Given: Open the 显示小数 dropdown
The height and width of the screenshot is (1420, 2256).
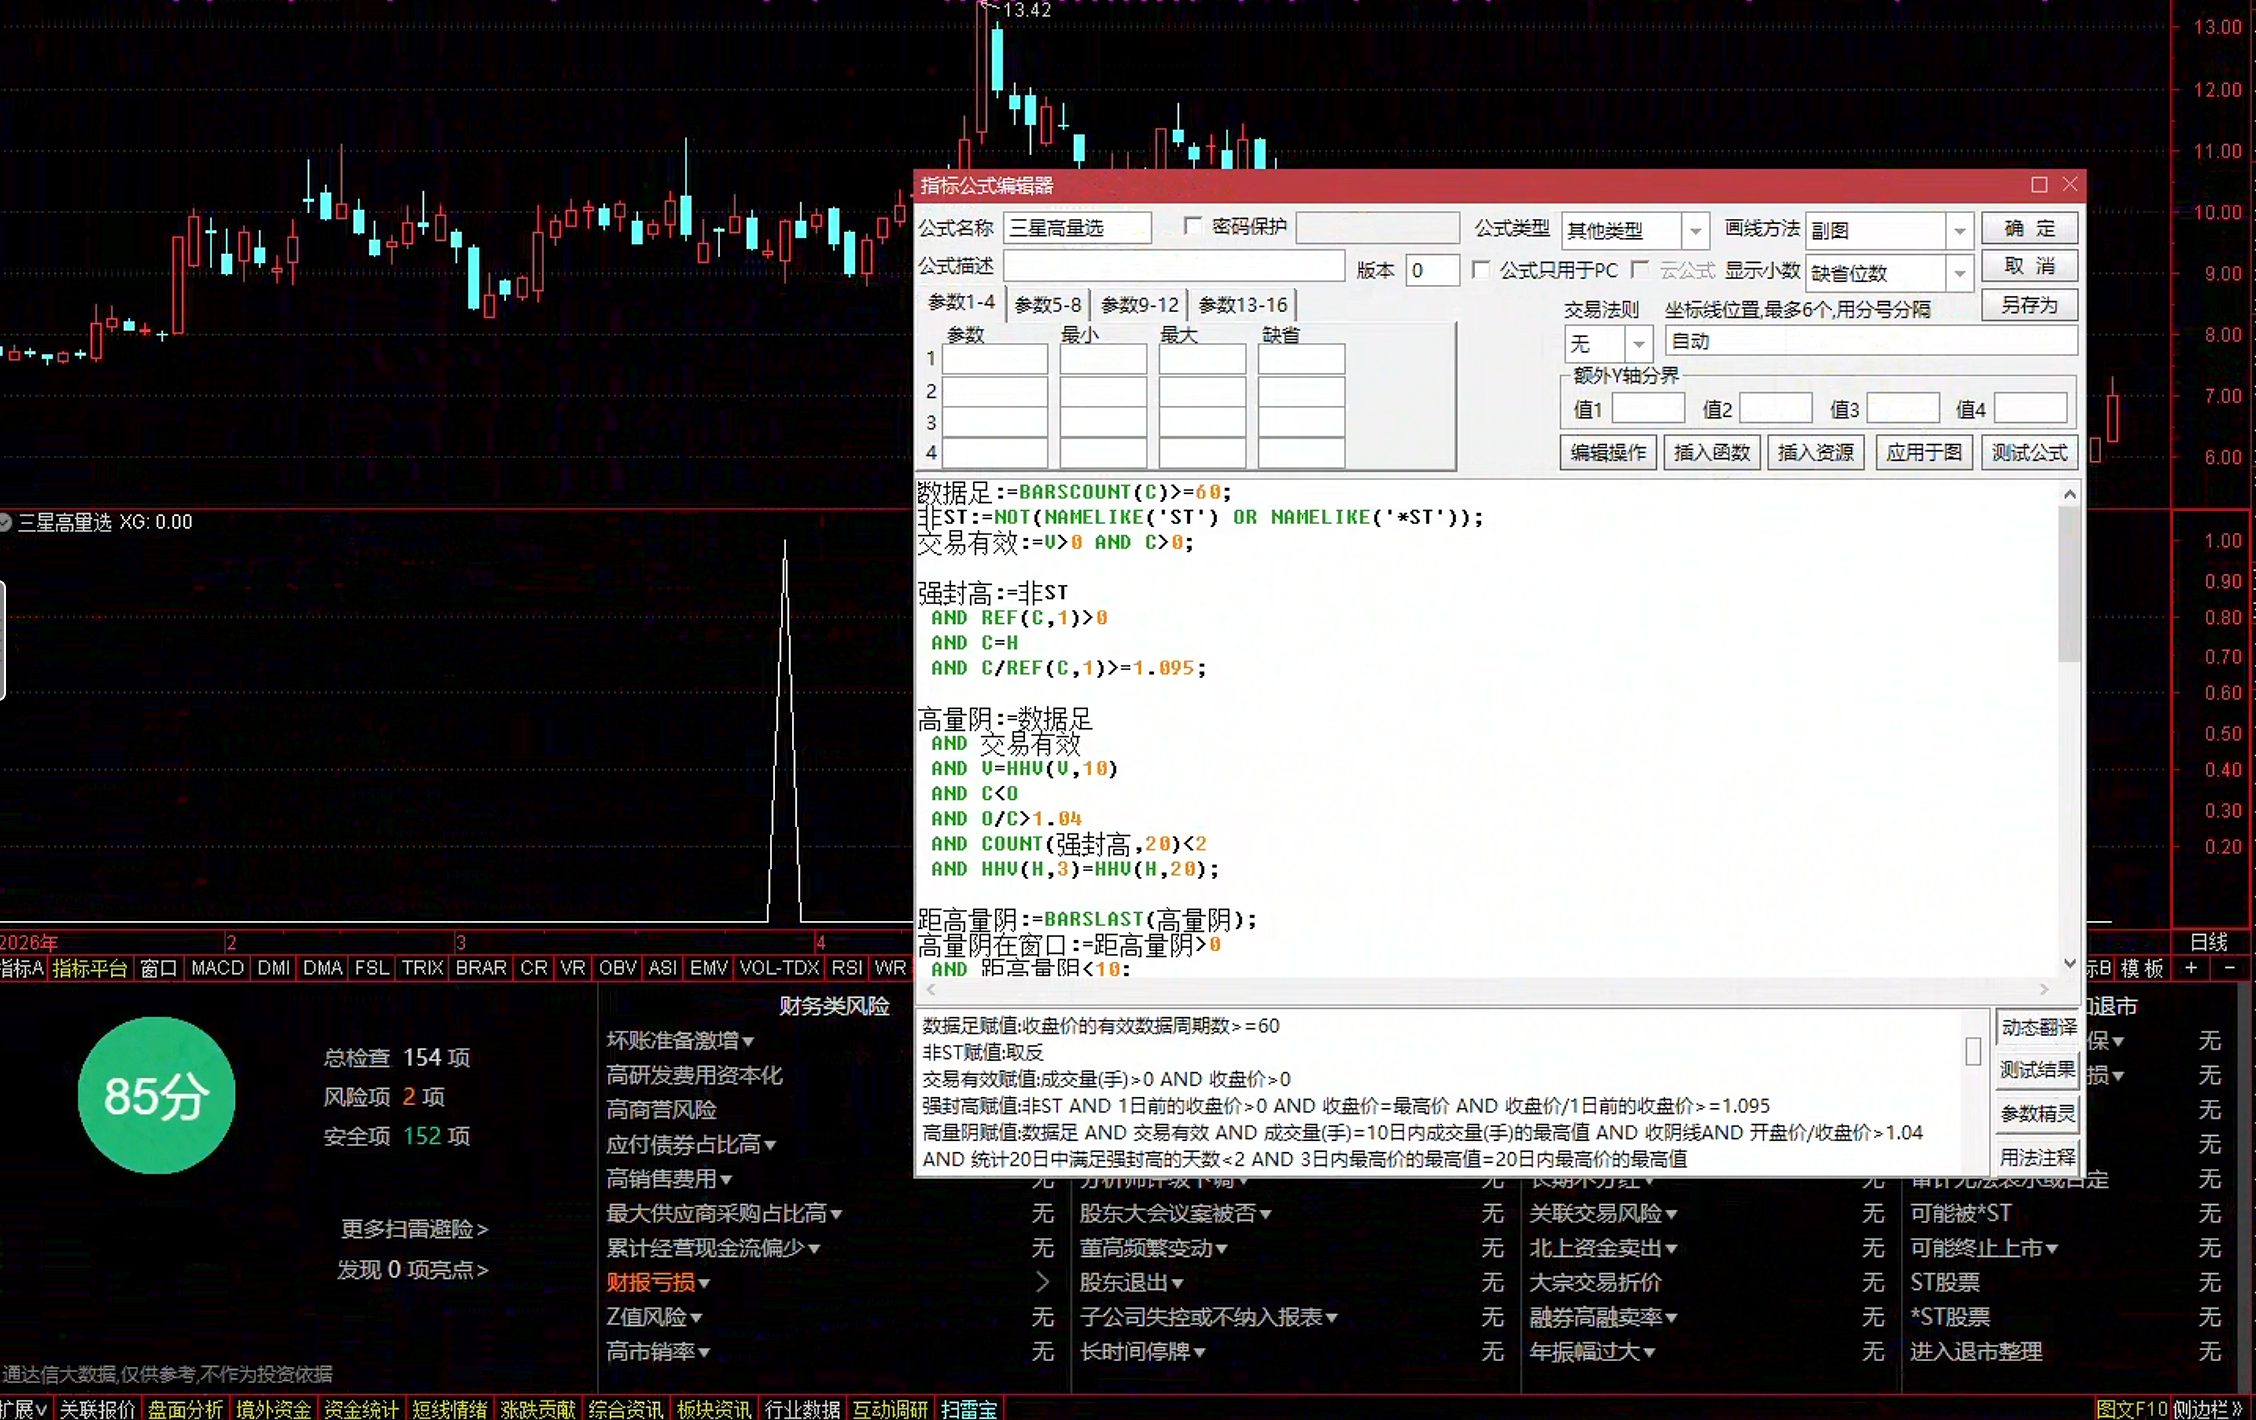Looking at the screenshot, I should tap(1959, 273).
